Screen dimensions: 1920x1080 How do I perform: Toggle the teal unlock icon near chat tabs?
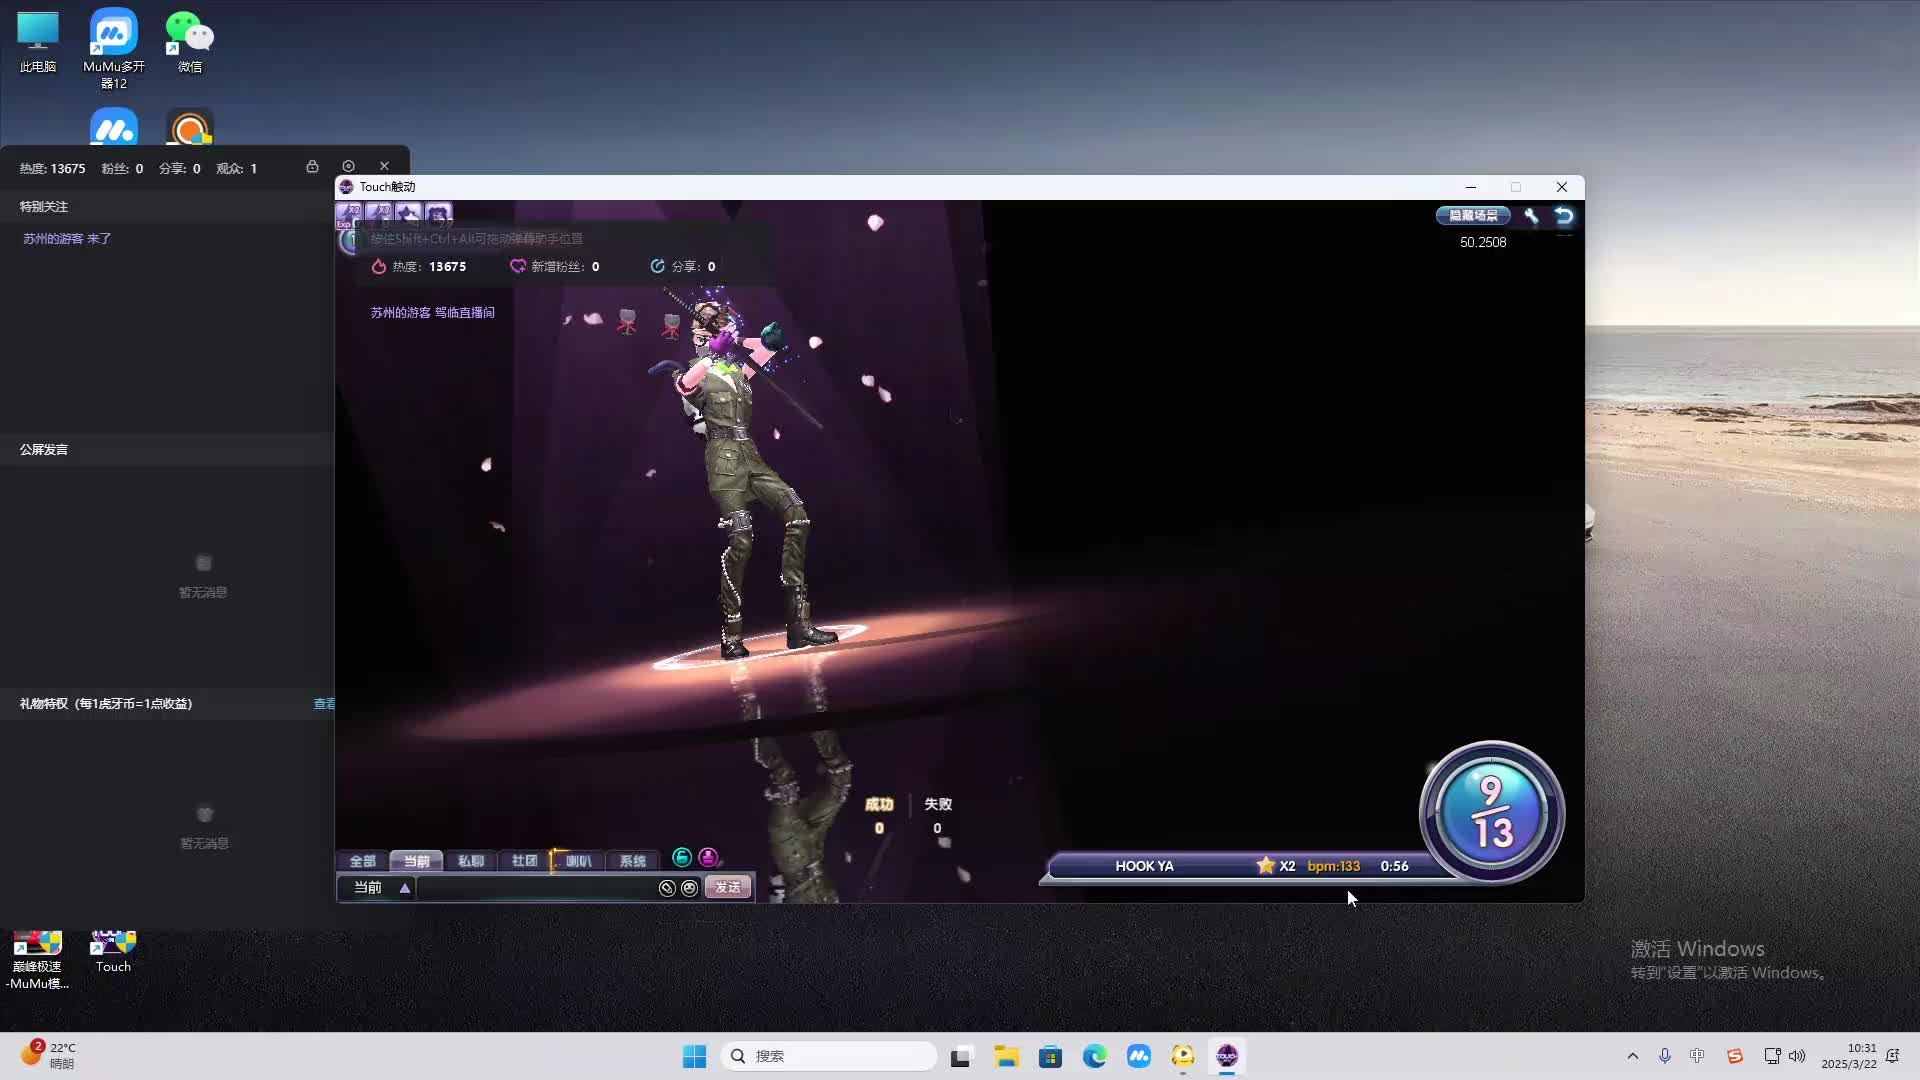[x=682, y=857]
